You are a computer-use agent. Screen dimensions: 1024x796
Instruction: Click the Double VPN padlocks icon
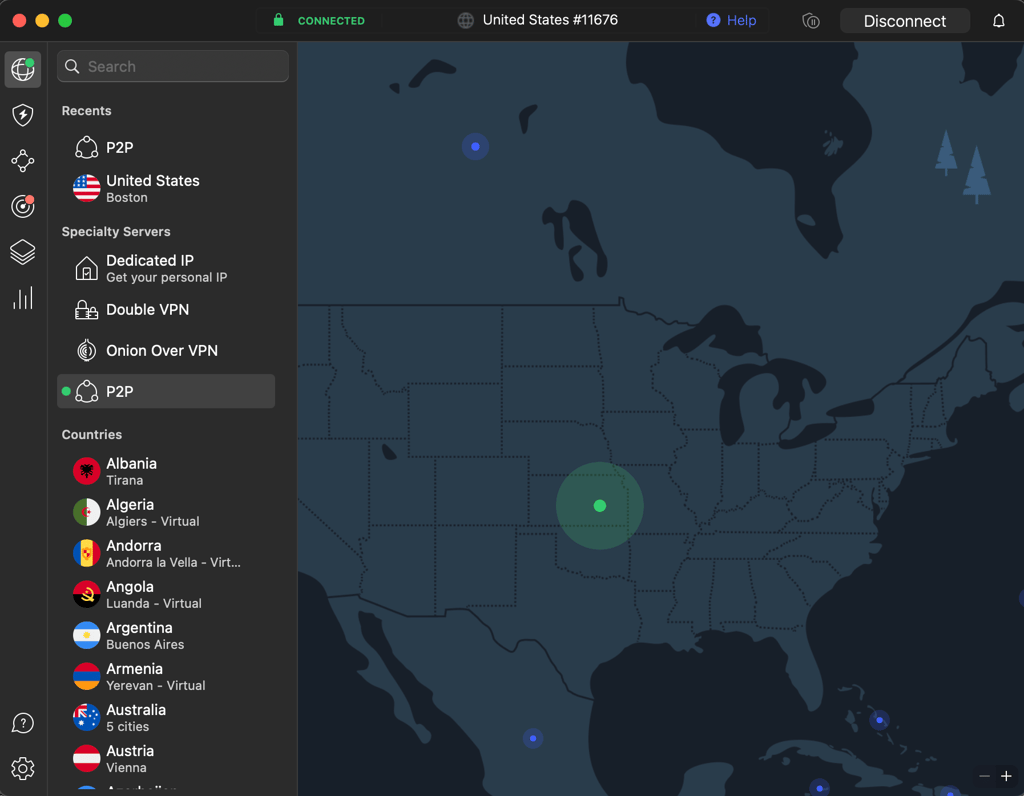[x=86, y=310]
